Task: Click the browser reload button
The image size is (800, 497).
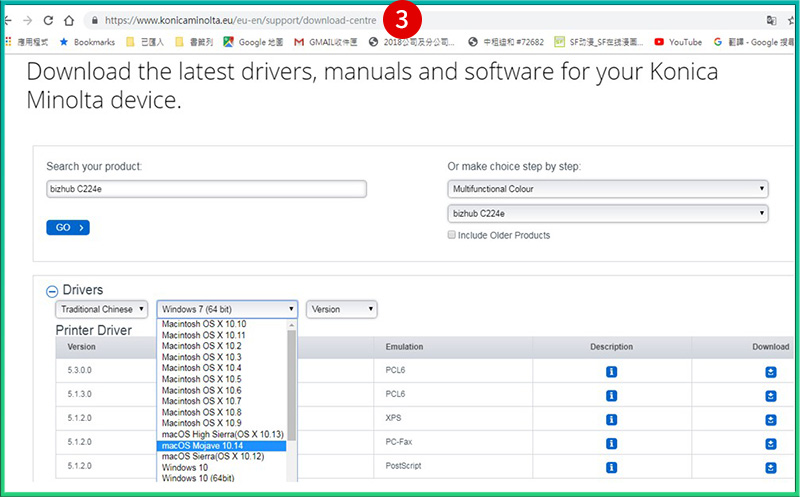Action: pyautogui.click(x=48, y=20)
